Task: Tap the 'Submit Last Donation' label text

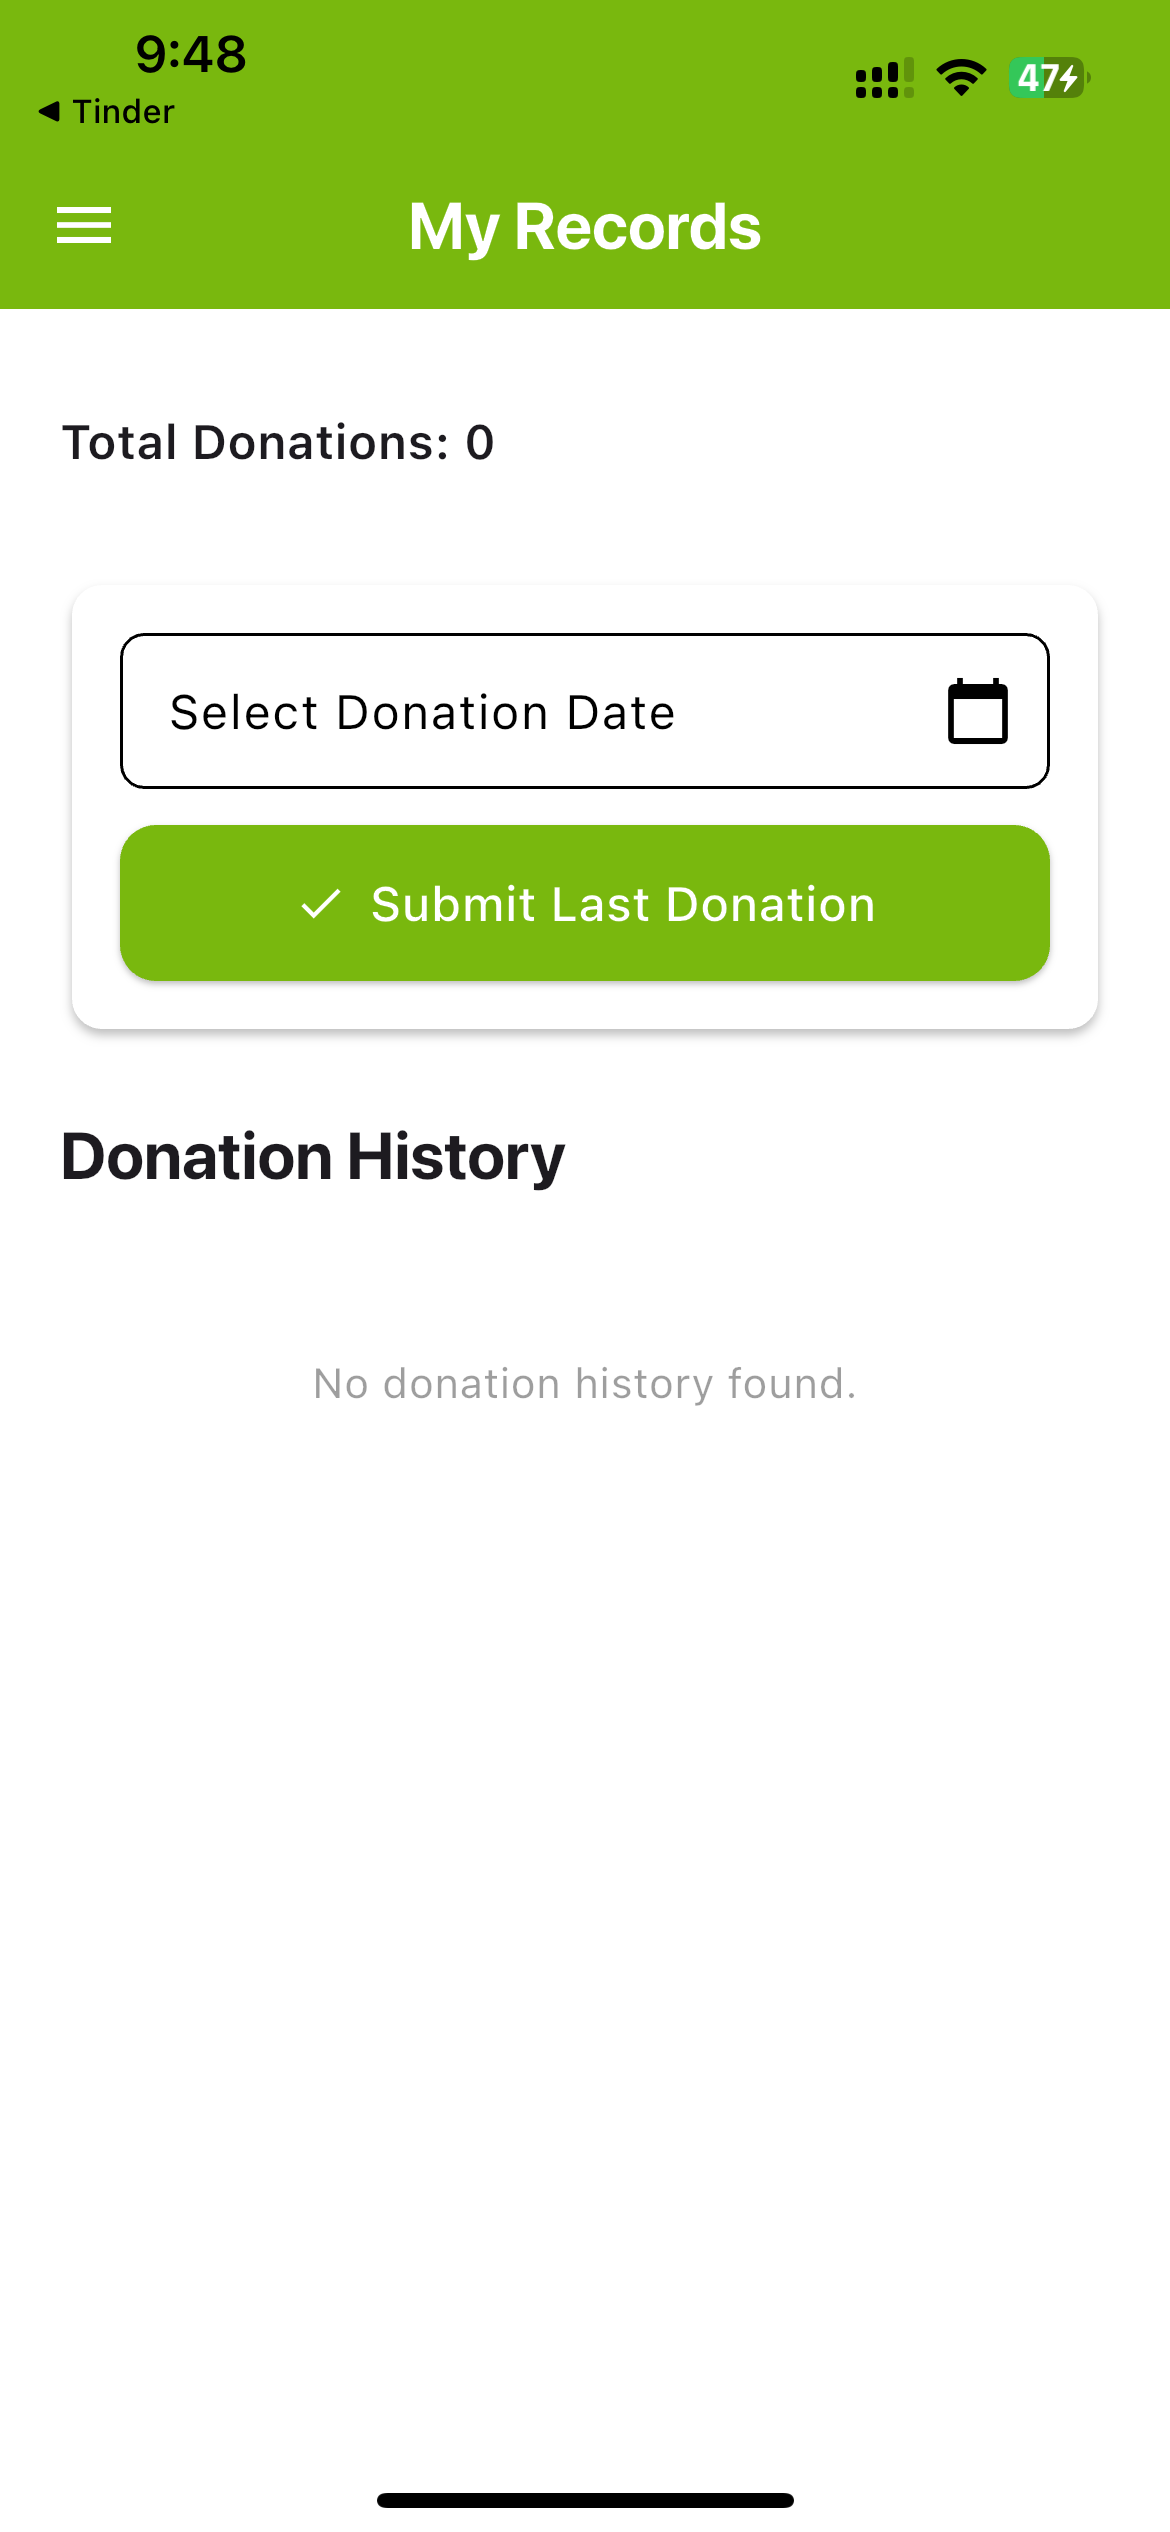Action: point(624,905)
